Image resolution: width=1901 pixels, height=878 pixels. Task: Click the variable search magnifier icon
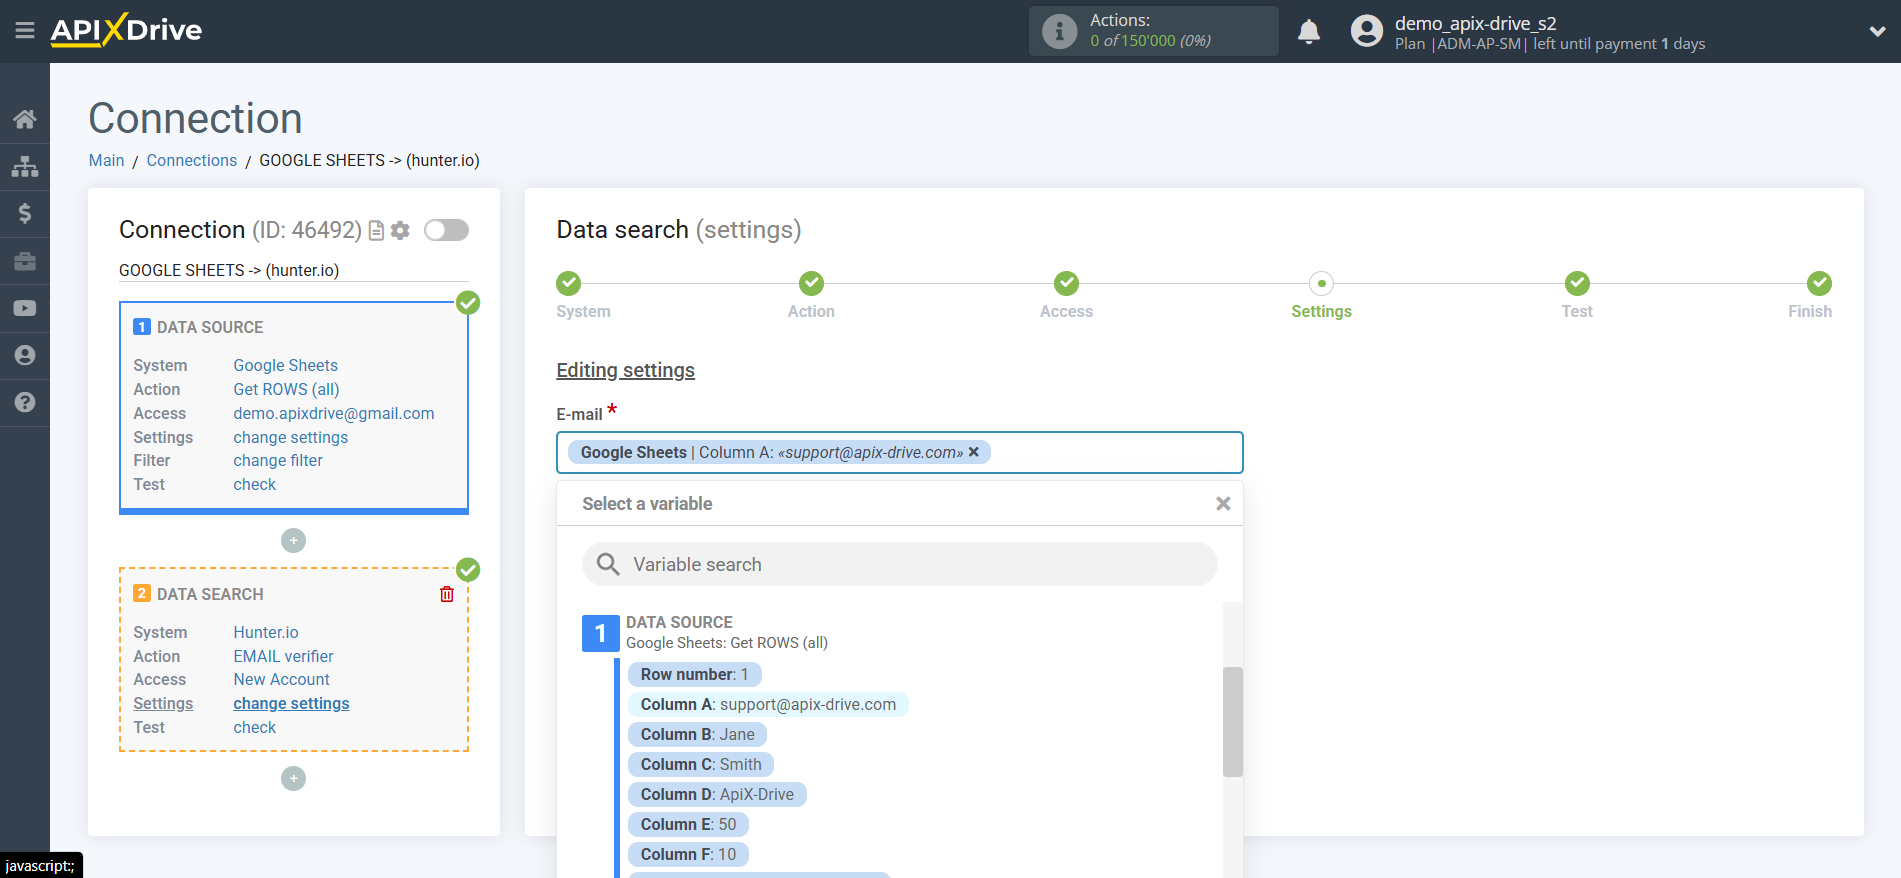pos(608,564)
